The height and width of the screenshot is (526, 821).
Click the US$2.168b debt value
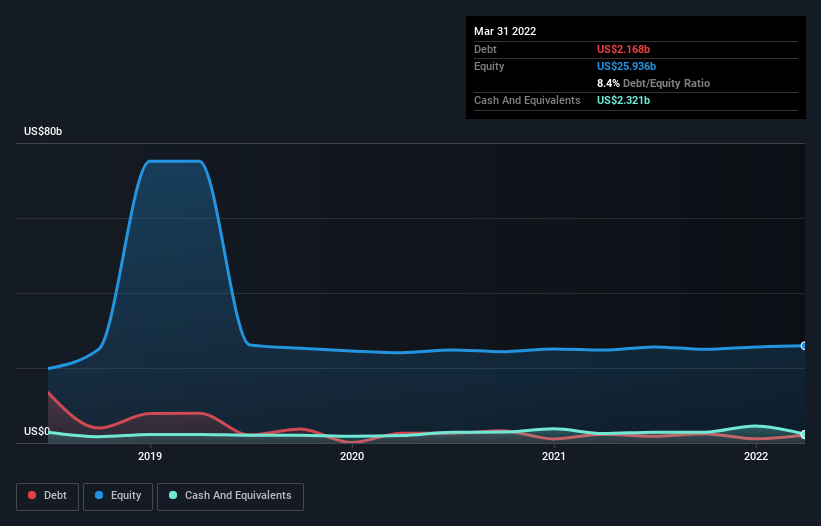(x=623, y=49)
